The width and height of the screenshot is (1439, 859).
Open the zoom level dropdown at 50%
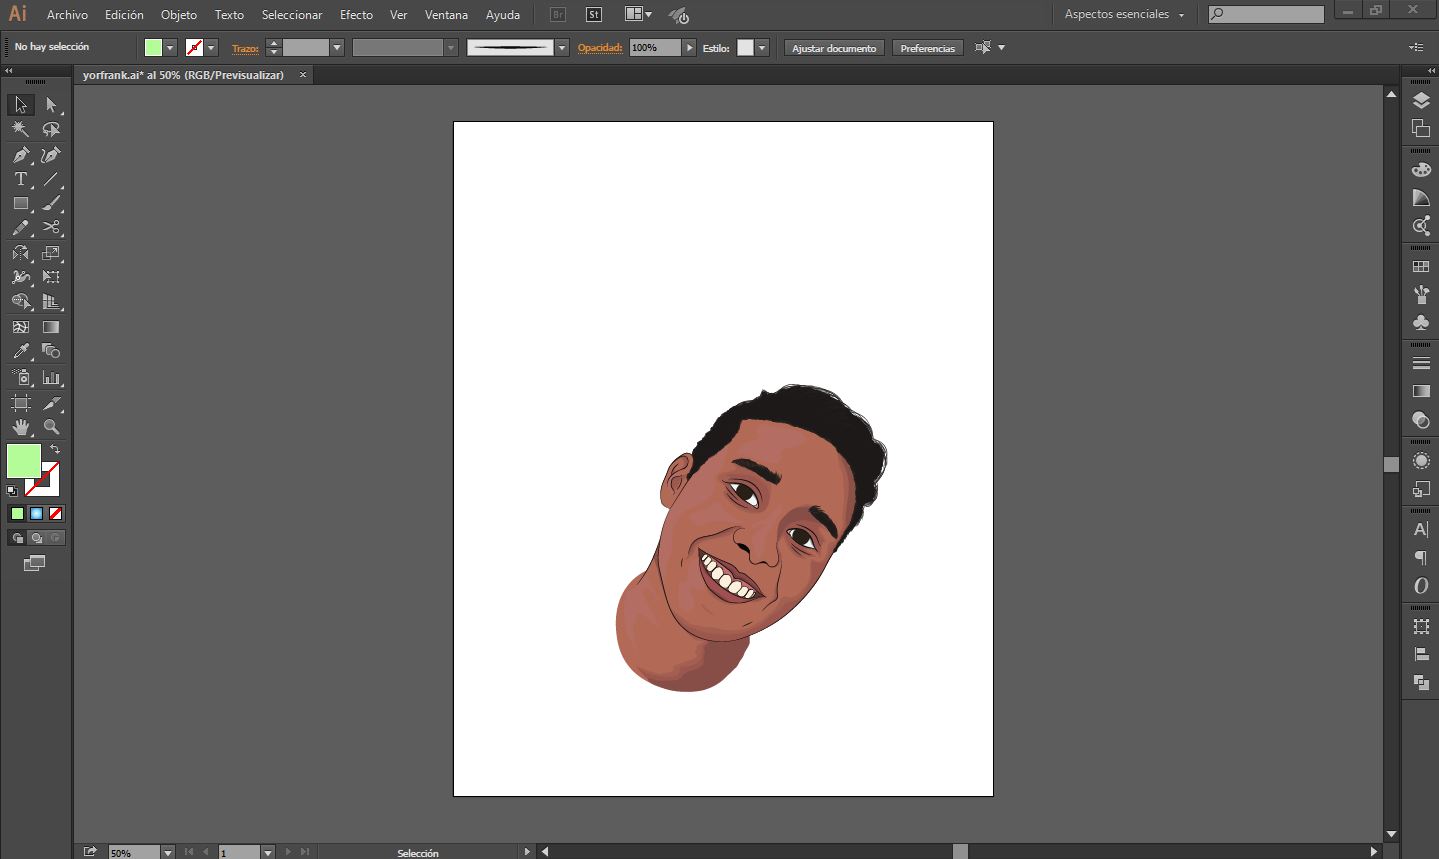167,852
